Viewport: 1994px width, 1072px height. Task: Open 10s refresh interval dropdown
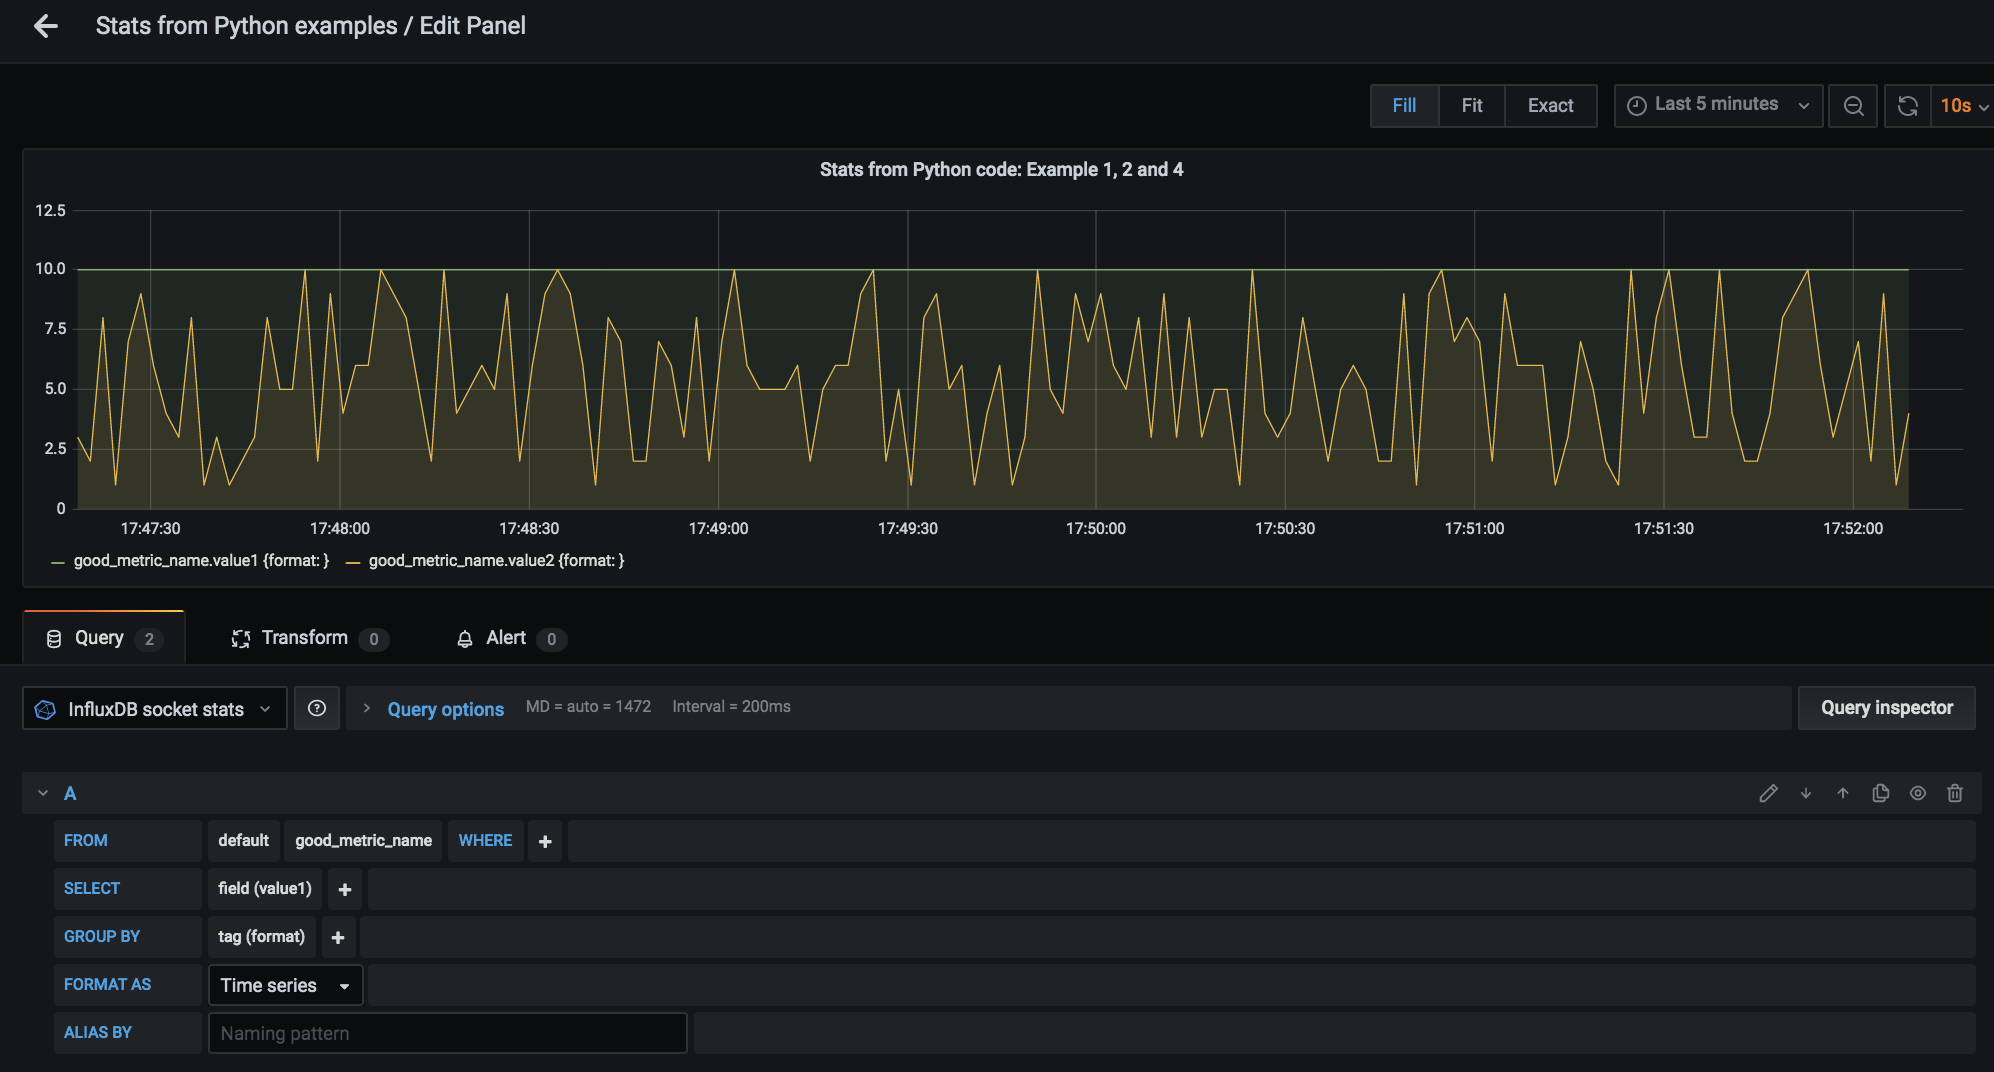coord(1961,106)
